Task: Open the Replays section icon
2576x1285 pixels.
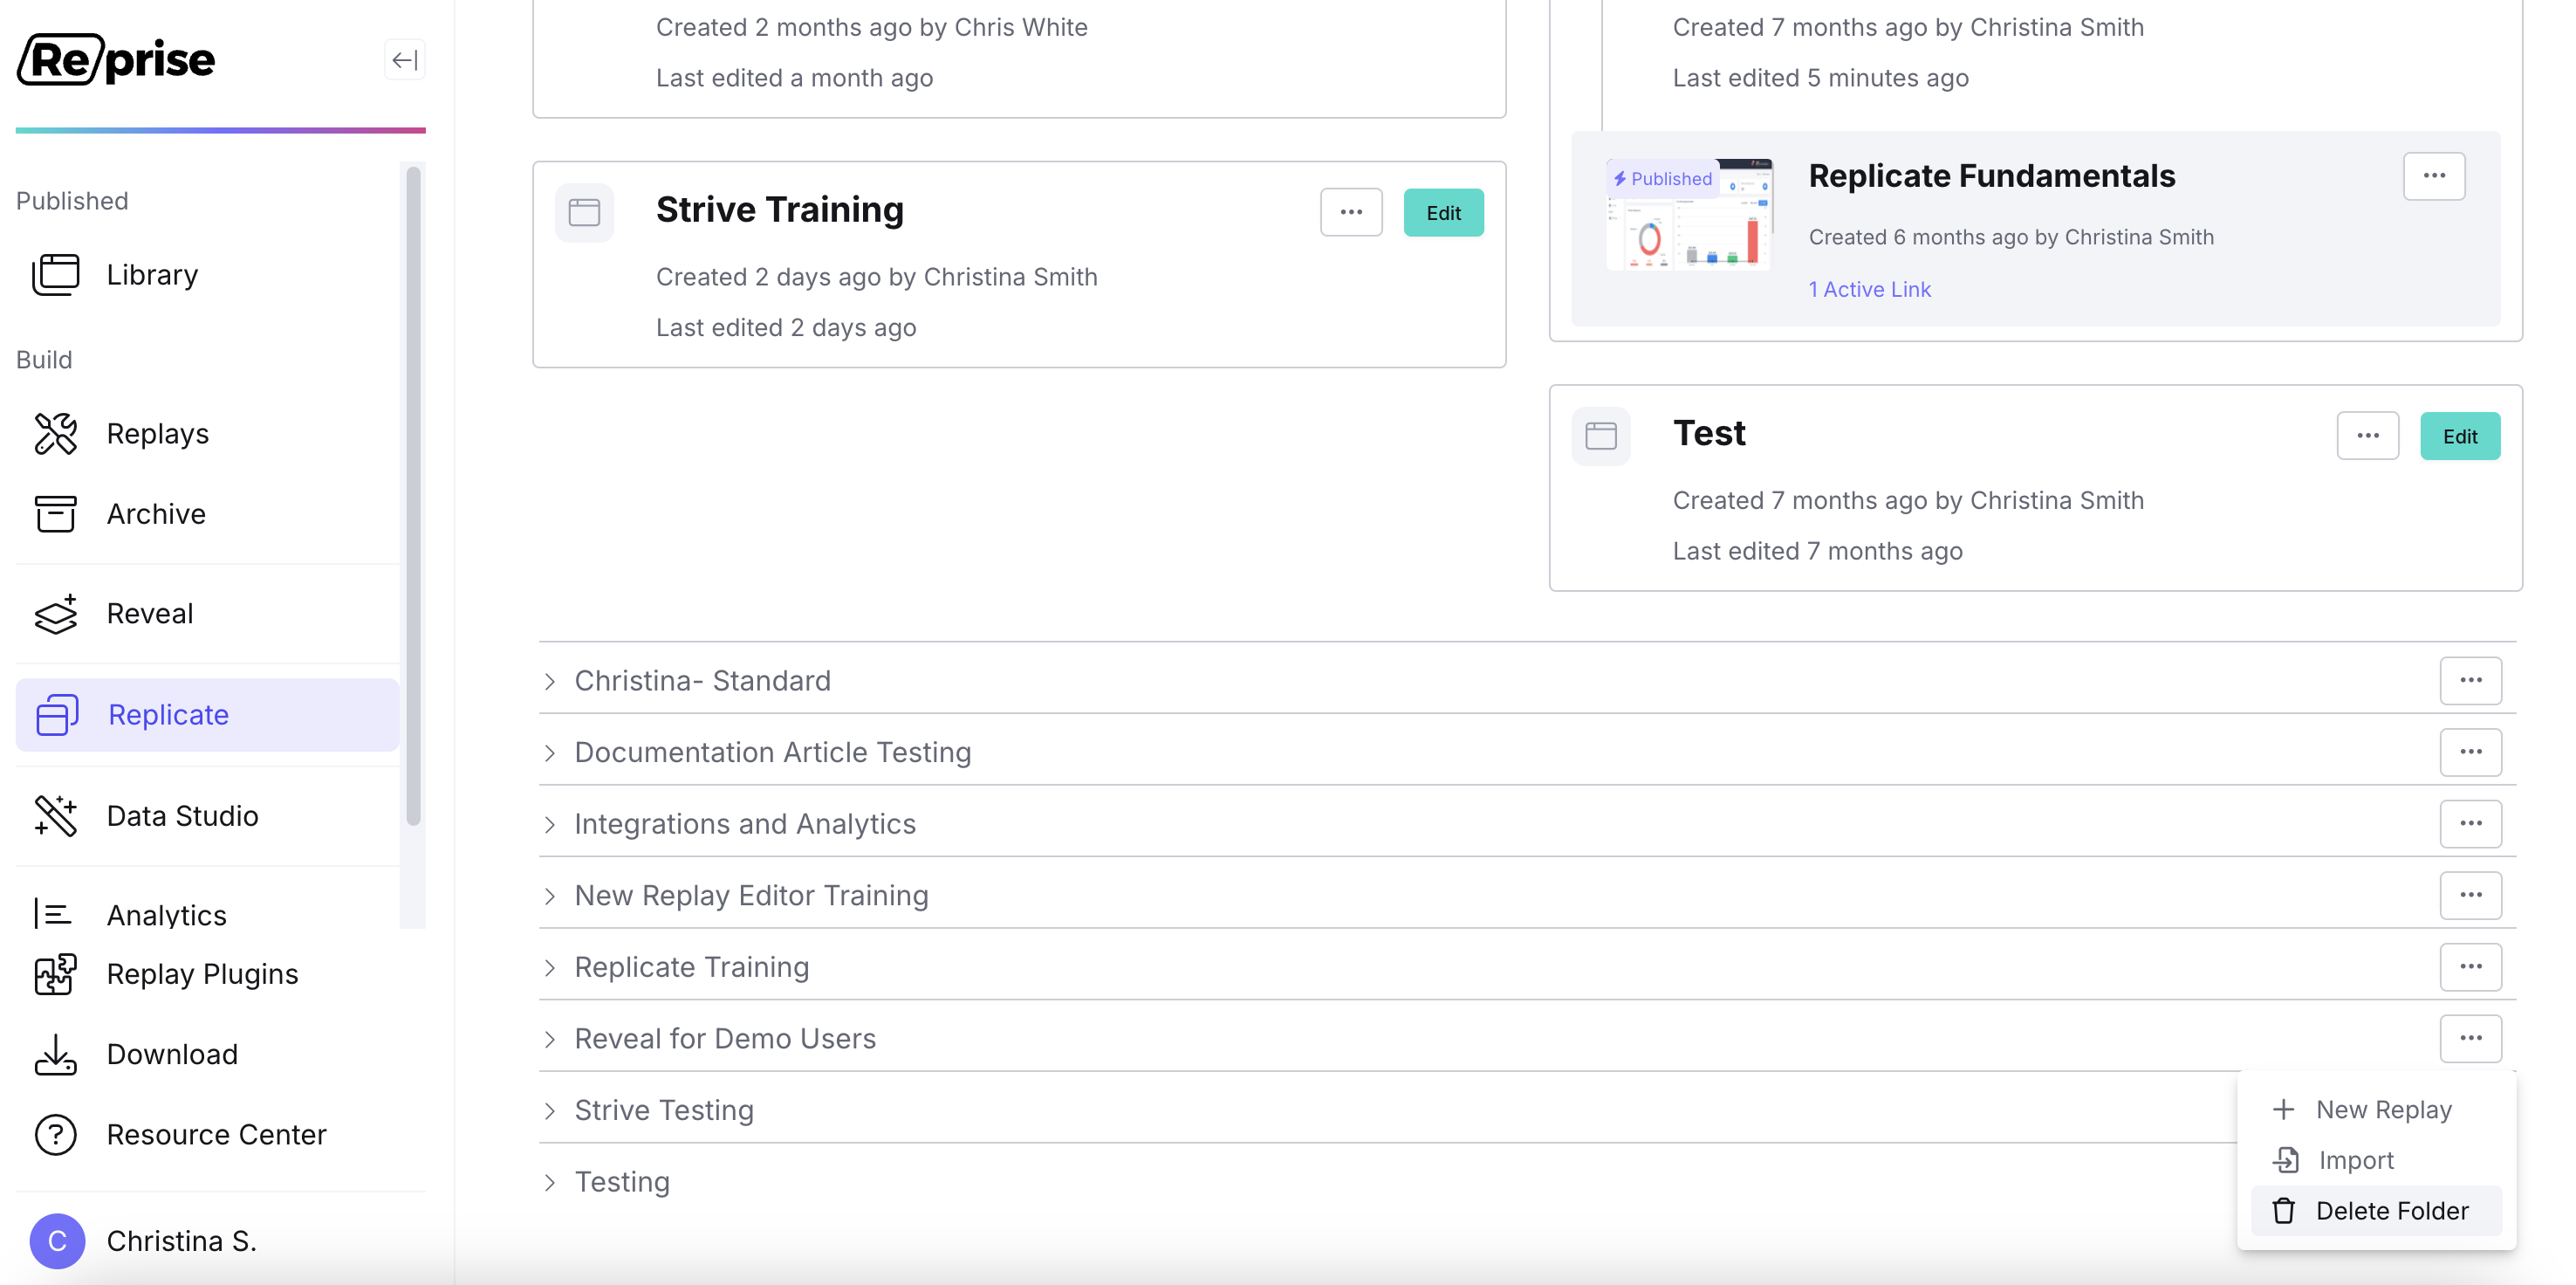Action: [56, 433]
